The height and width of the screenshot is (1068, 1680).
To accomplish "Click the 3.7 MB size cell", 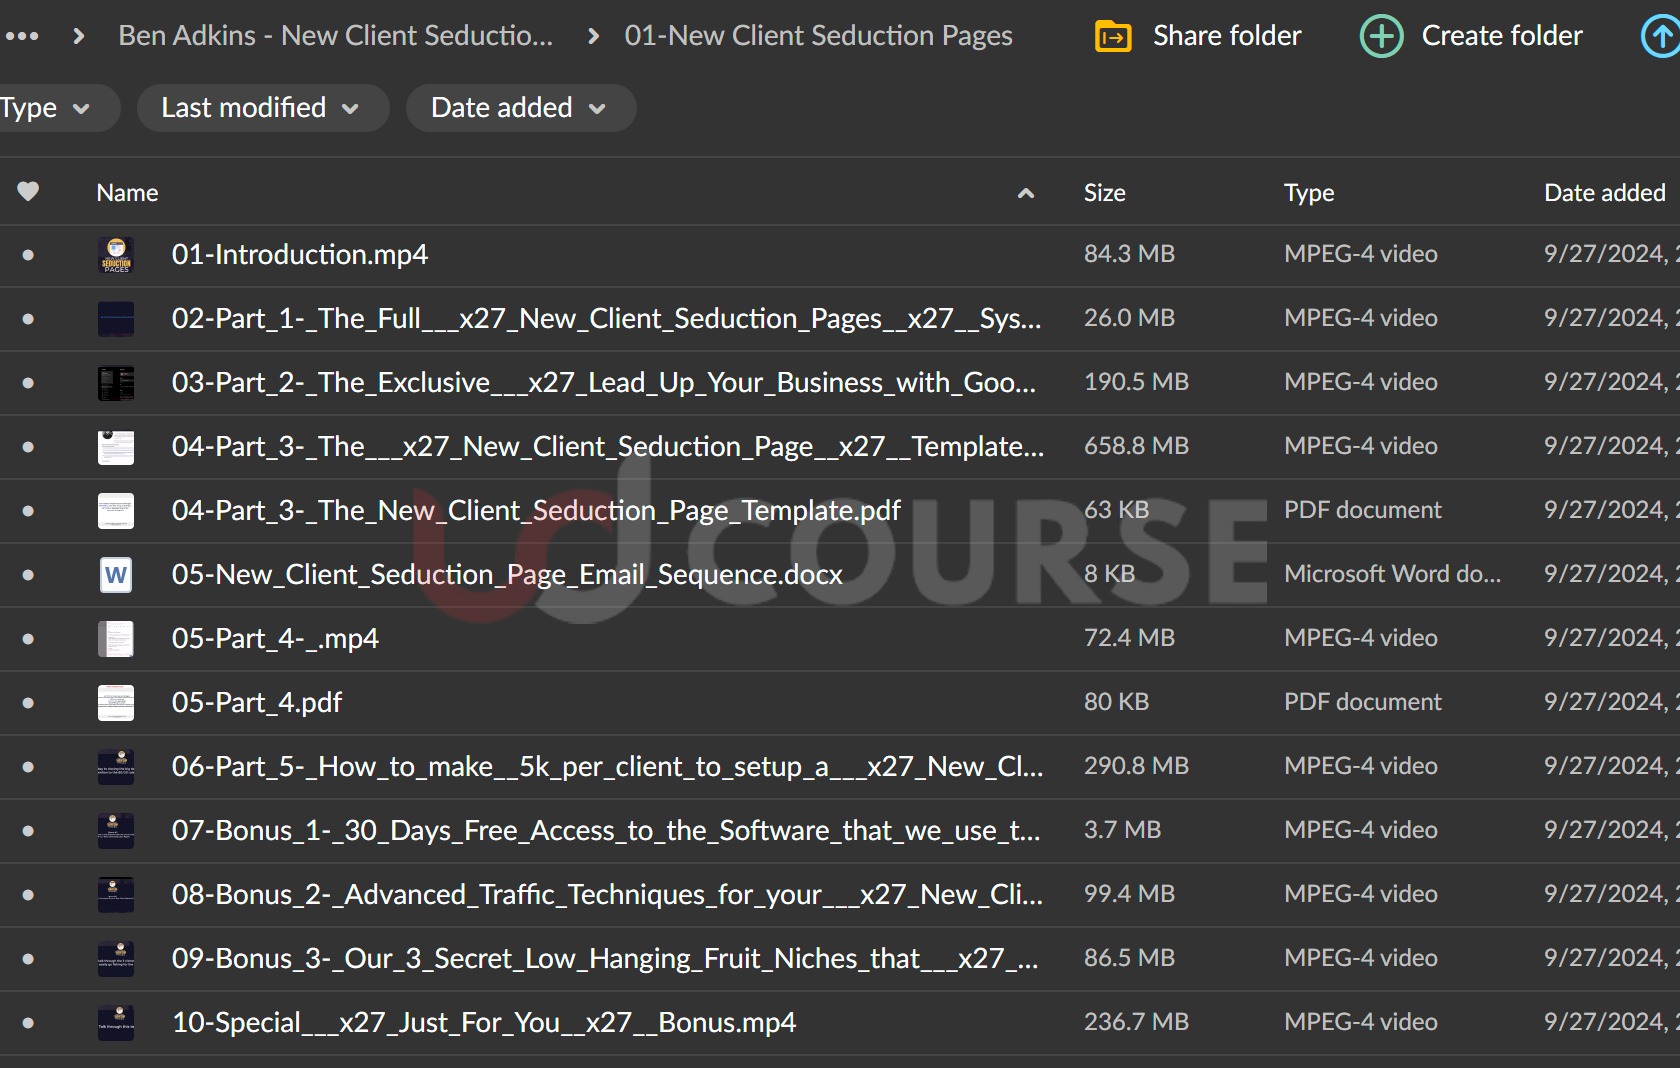I will tap(1122, 830).
